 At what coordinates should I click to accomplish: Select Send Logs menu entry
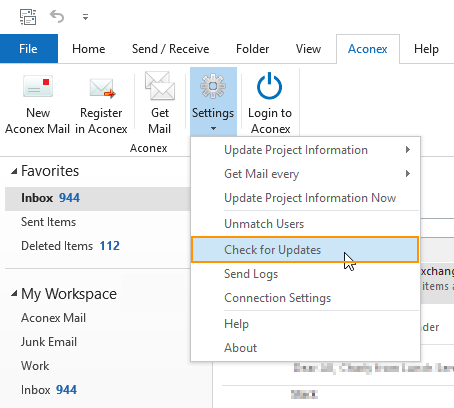(x=305, y=274)
